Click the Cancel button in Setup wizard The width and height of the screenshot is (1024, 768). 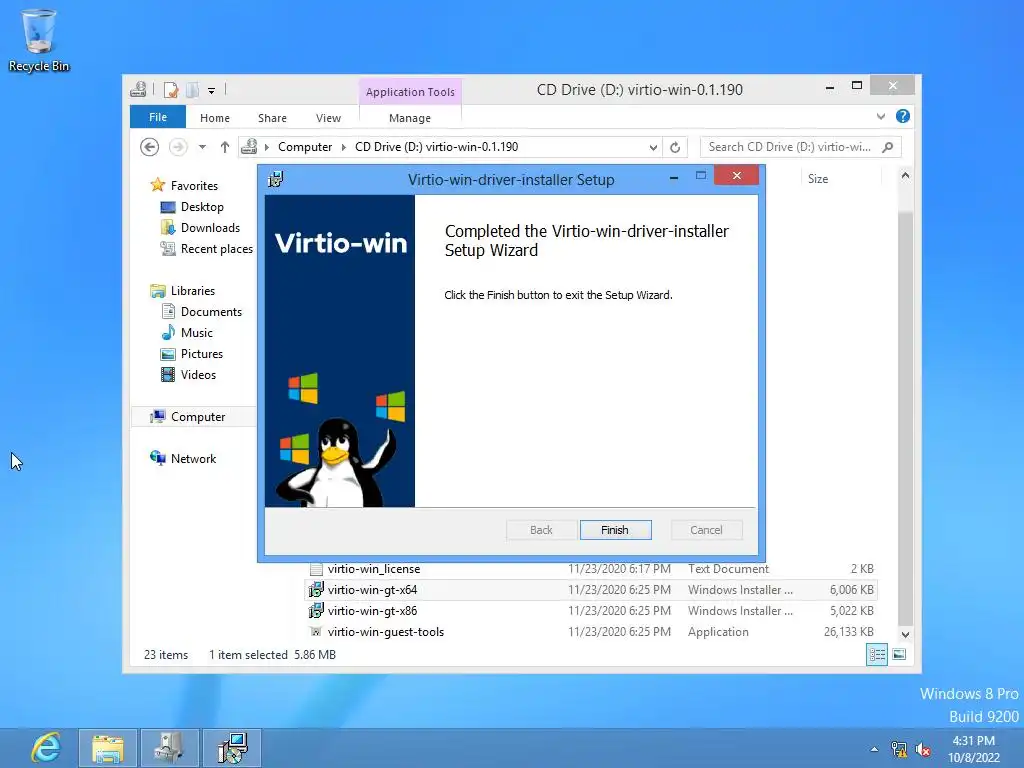tap(706, 530)
